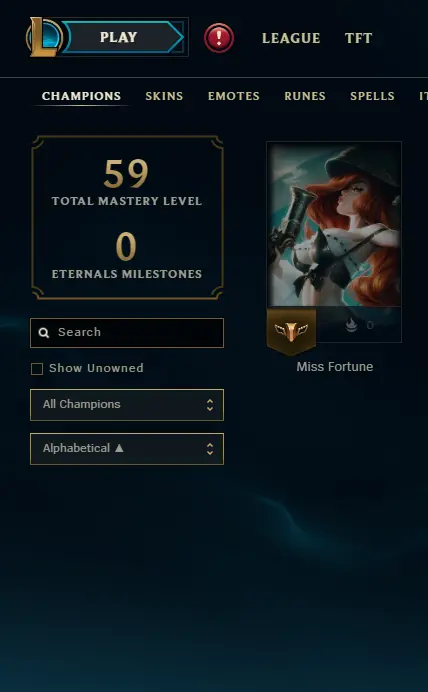428x692 pixels.
Task: Select the Spells tab
Action: pos(372,96)
